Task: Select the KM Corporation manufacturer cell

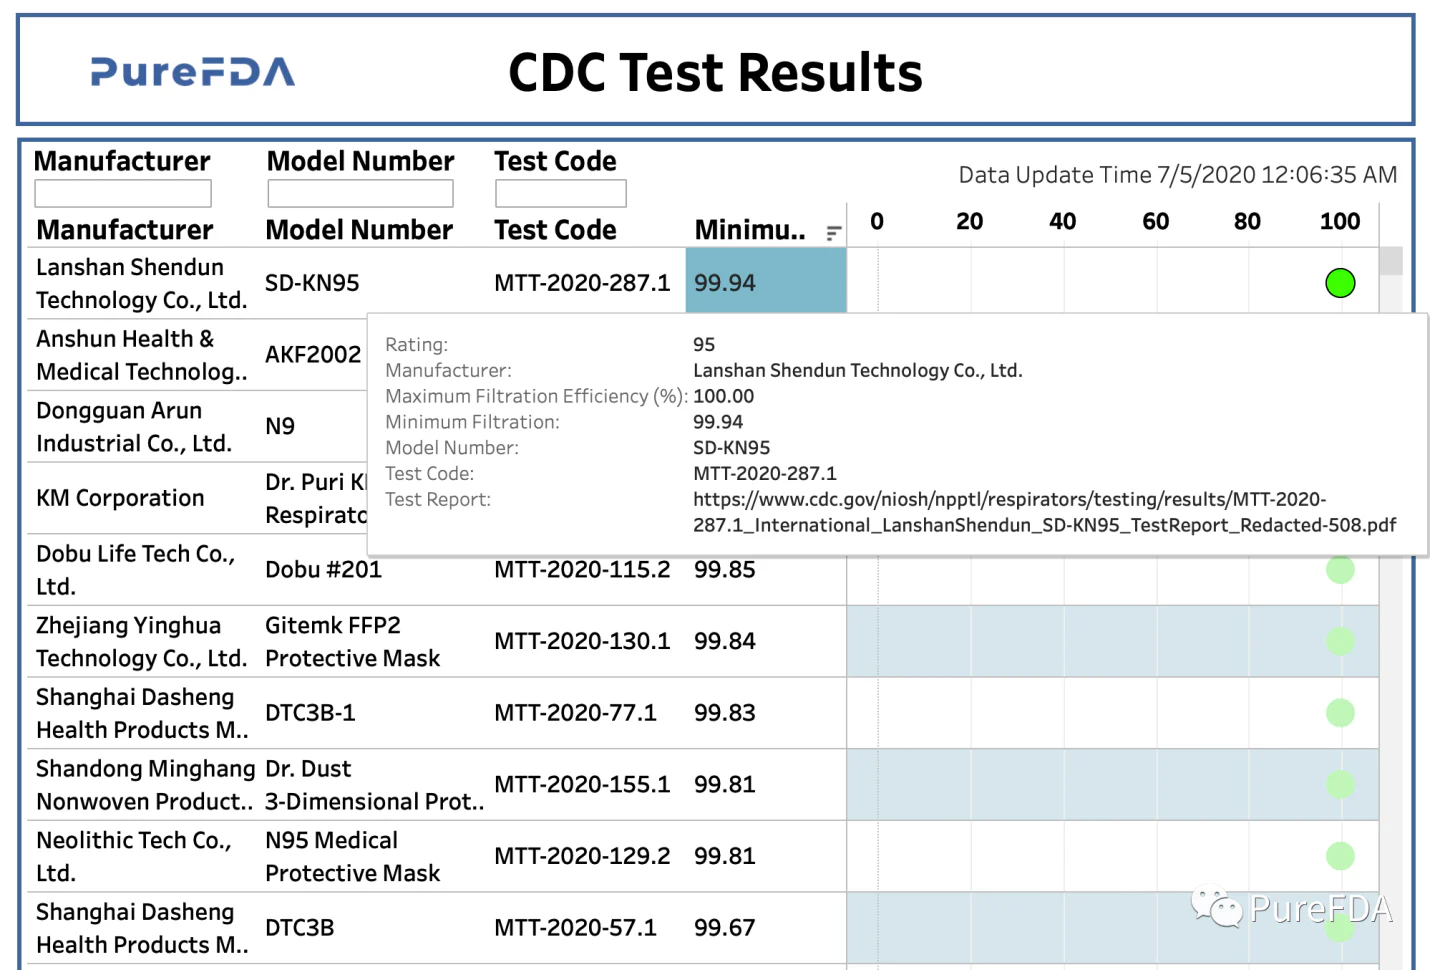Action: pos(120,498)
